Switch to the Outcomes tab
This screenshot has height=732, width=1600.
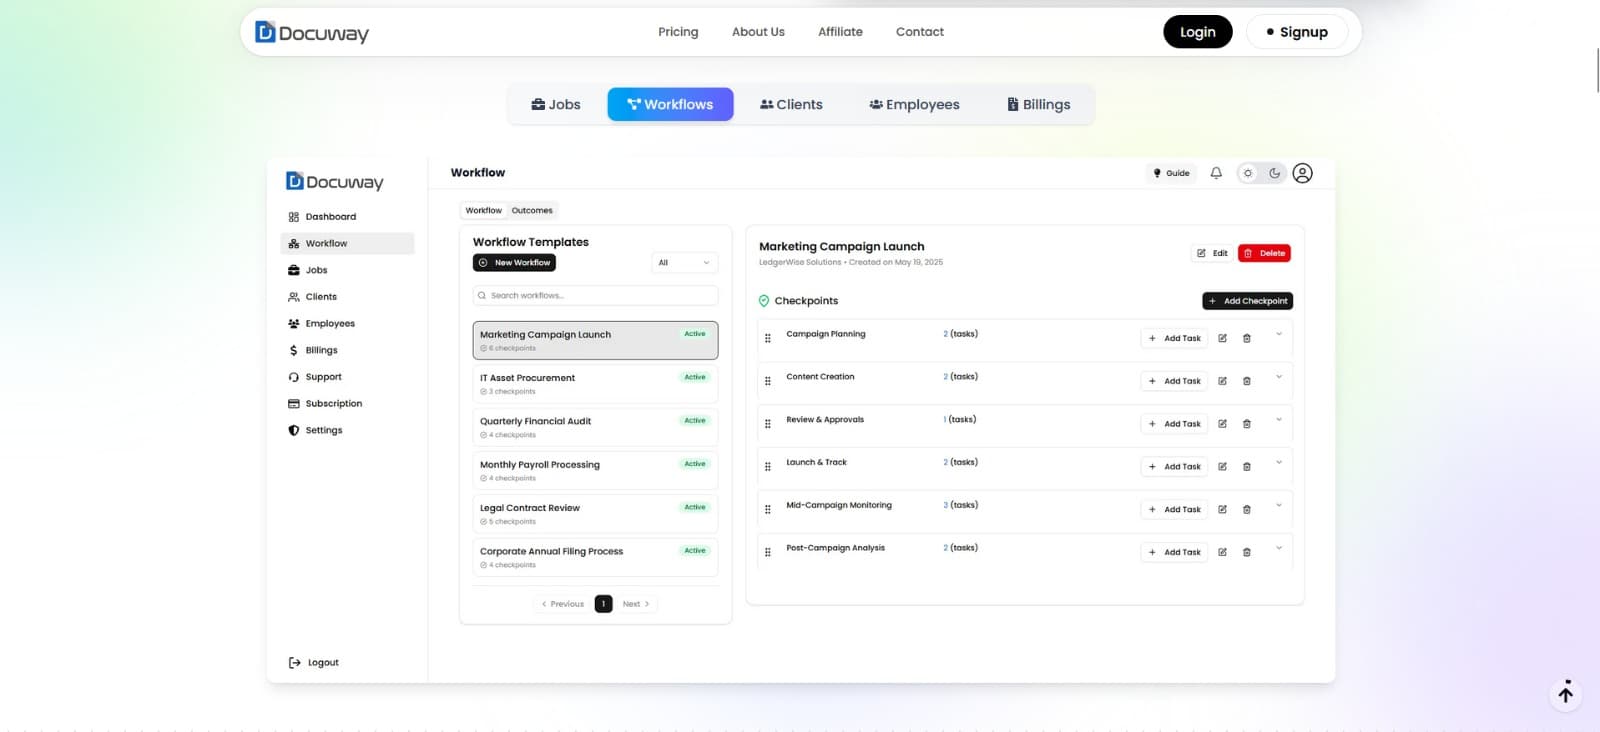tap(532, 211)
